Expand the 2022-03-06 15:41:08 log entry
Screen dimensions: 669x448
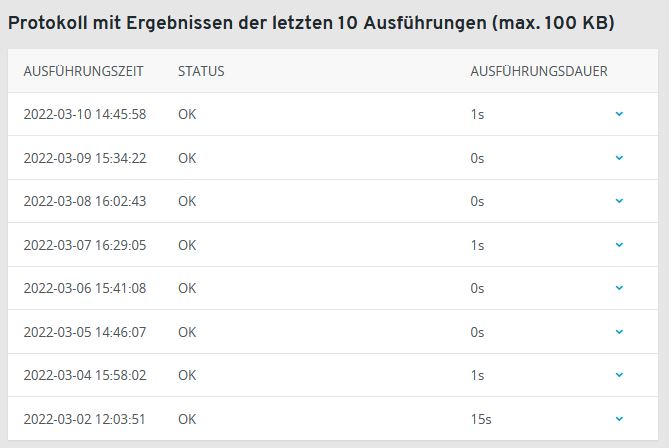(x=619, y=288)
